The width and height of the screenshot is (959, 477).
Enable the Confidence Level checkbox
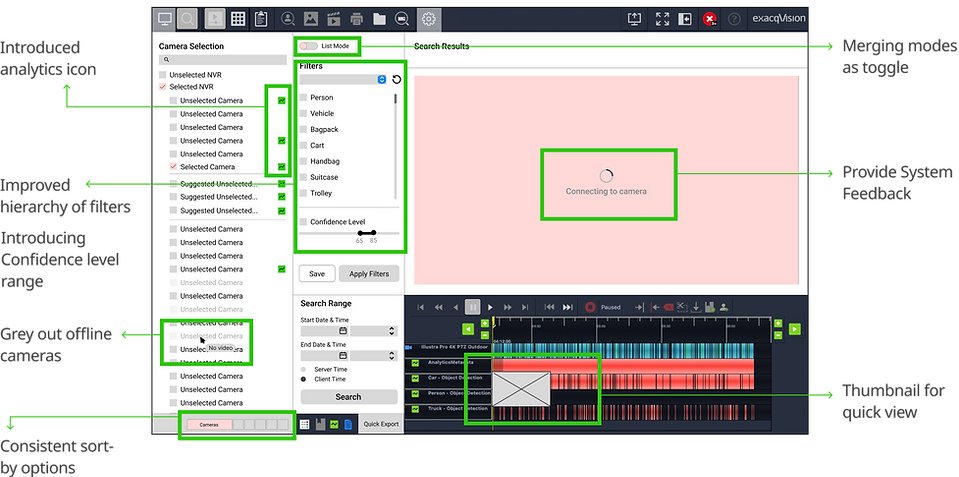(x=303, y=222)
